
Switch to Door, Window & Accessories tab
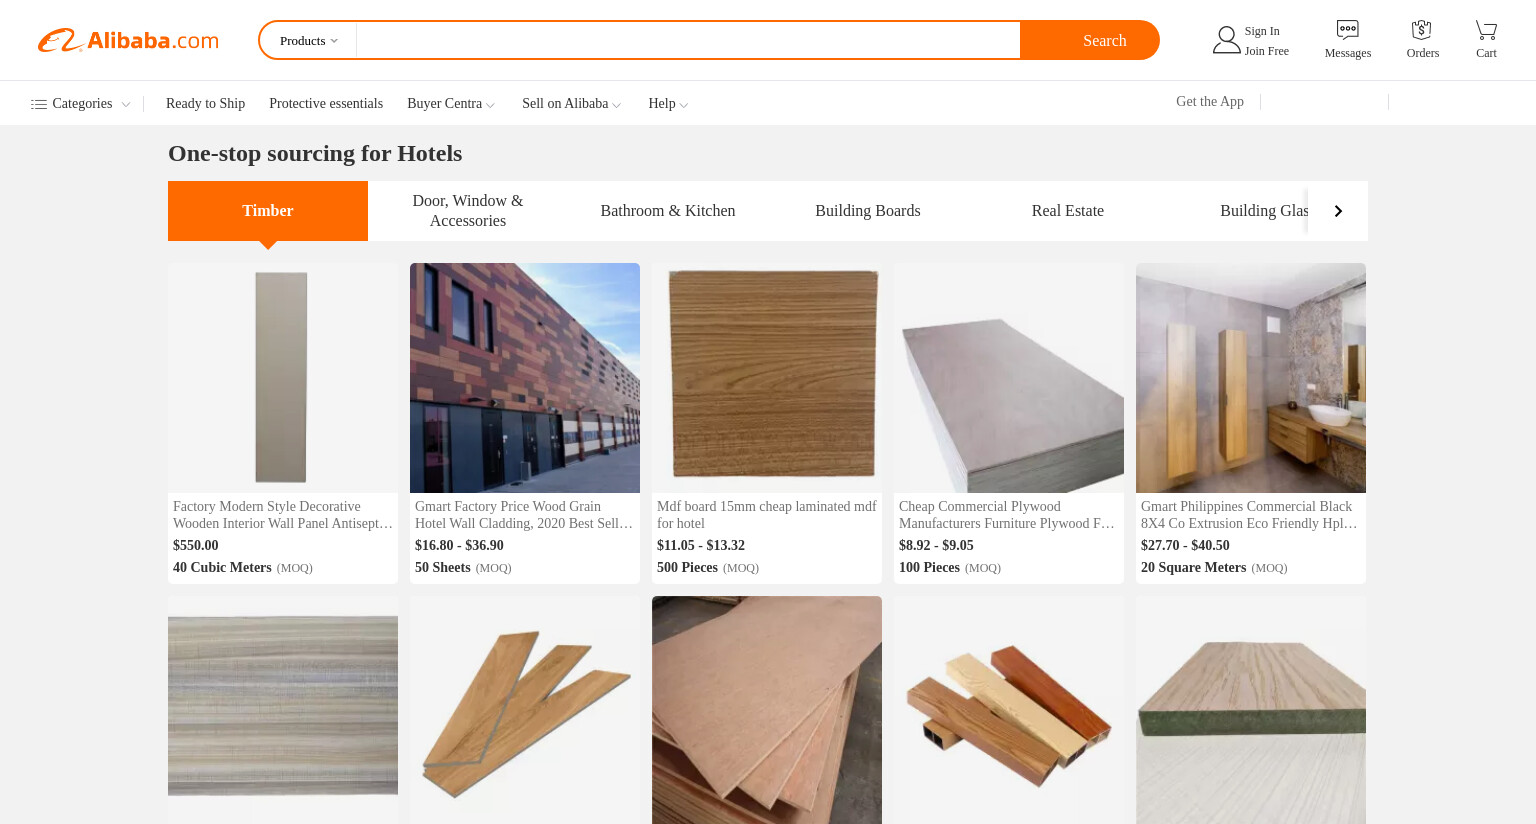[x=468, y=211]
